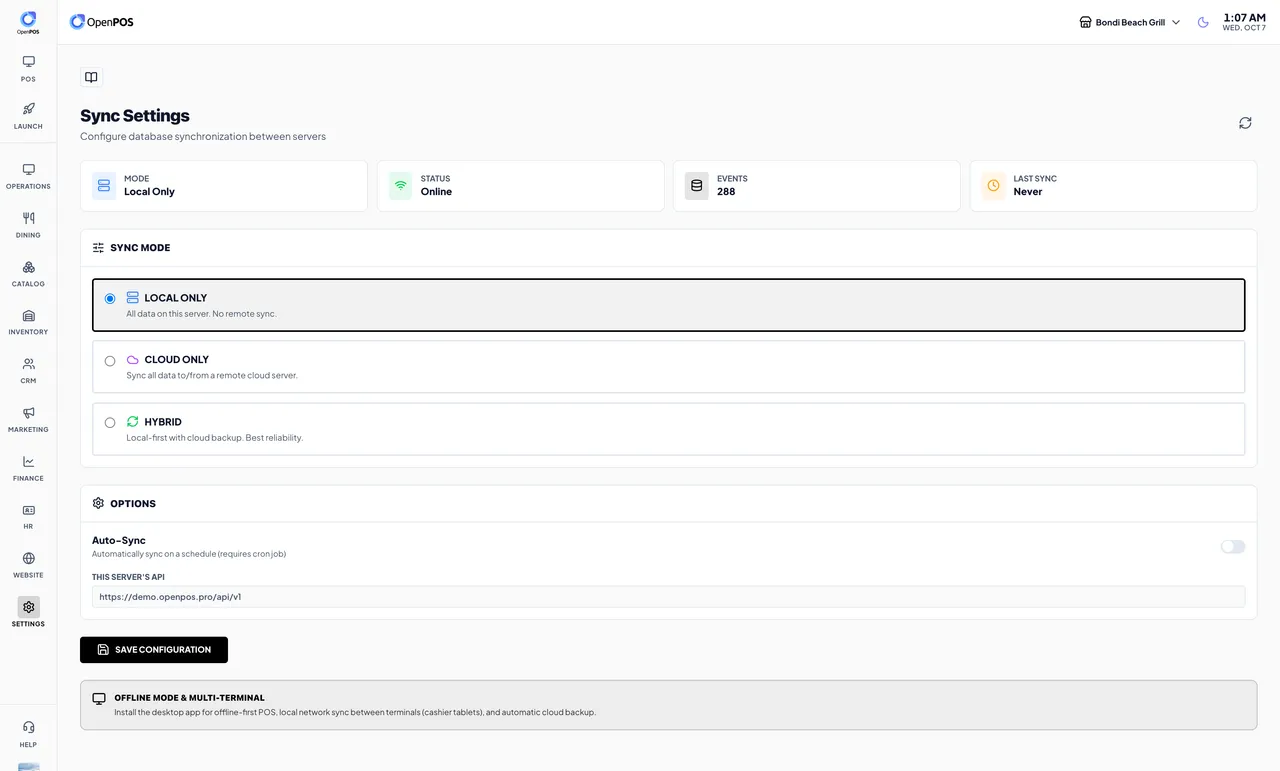Click the OpenPOS logo in the top bar
1280x771 pixels.
101,22
